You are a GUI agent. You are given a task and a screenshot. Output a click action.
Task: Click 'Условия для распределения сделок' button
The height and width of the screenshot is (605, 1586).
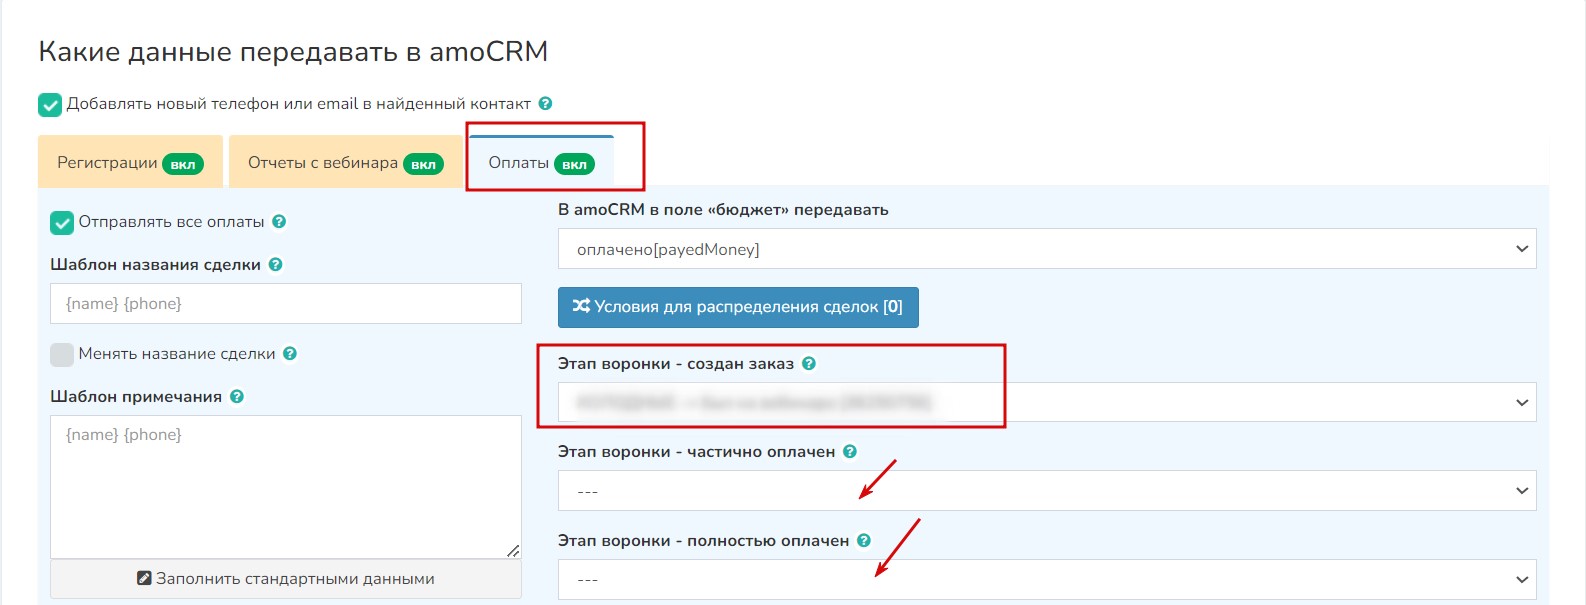(738, 307)
